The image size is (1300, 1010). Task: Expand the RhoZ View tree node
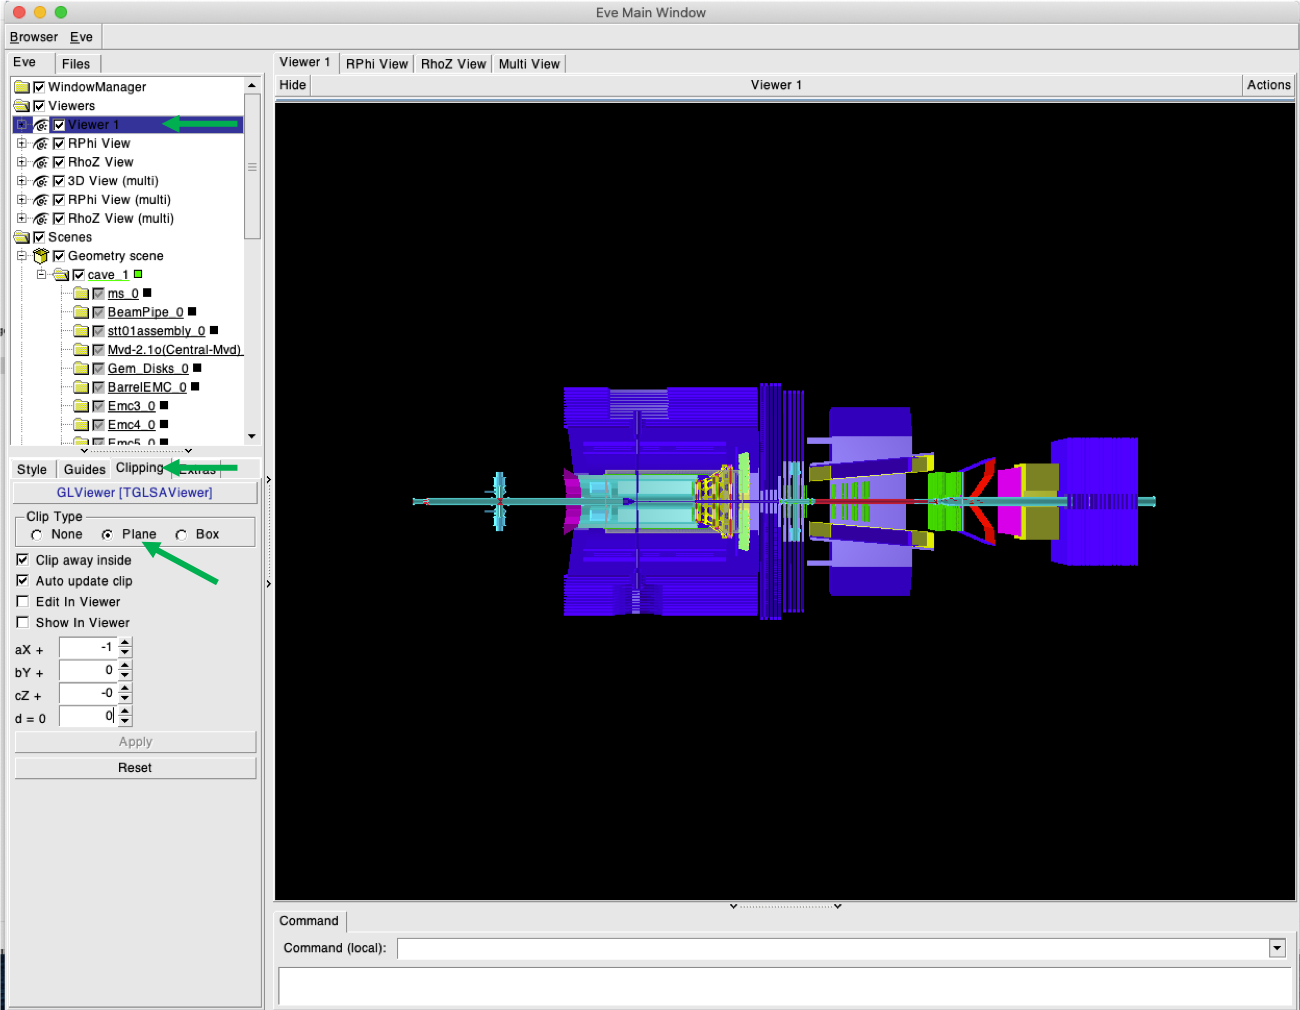click(x=21, y=162)
